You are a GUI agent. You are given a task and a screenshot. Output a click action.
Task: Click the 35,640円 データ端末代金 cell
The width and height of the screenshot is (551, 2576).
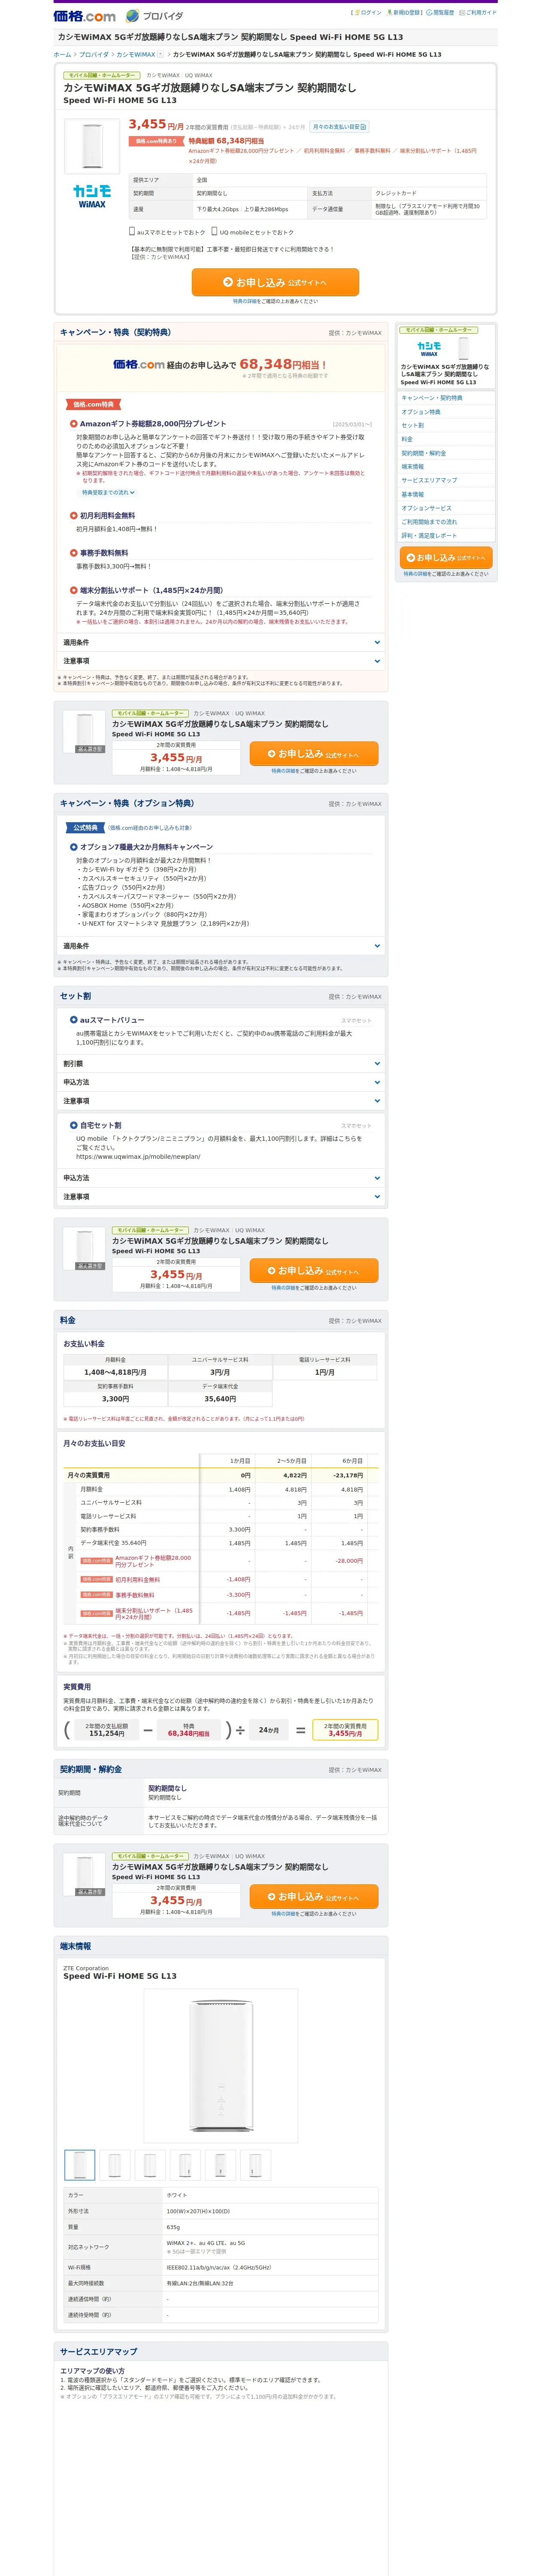[x=220, y=1399]
